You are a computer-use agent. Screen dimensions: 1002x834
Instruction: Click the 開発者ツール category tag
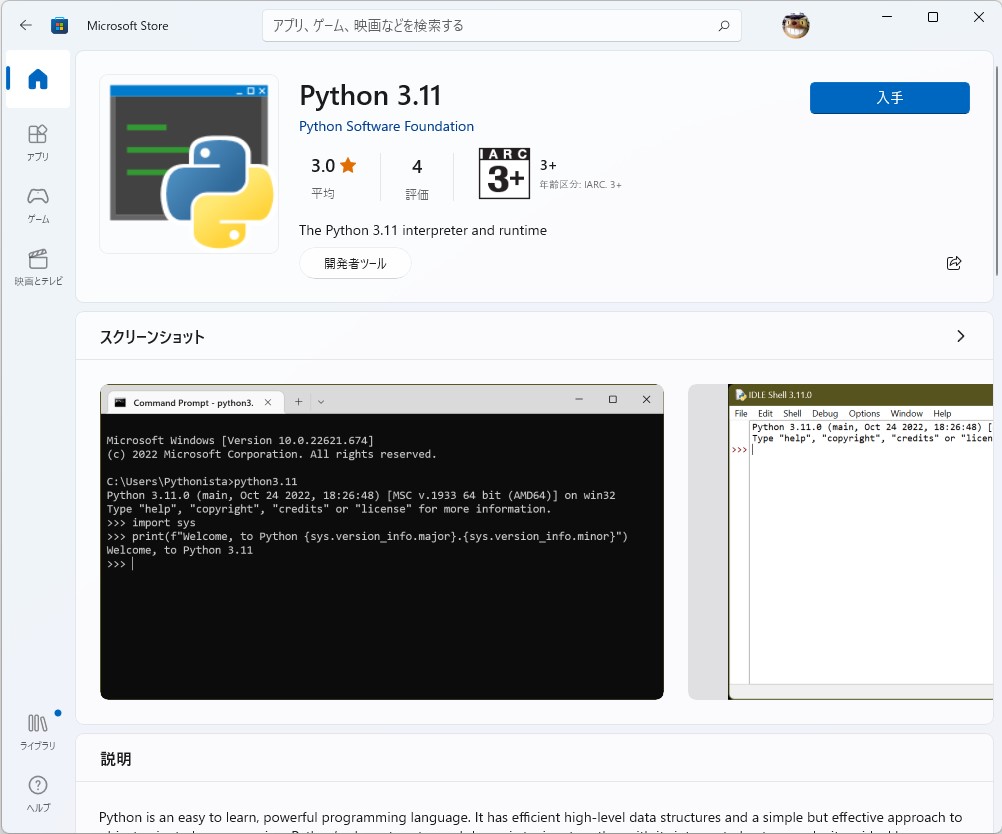coord(355,262)
